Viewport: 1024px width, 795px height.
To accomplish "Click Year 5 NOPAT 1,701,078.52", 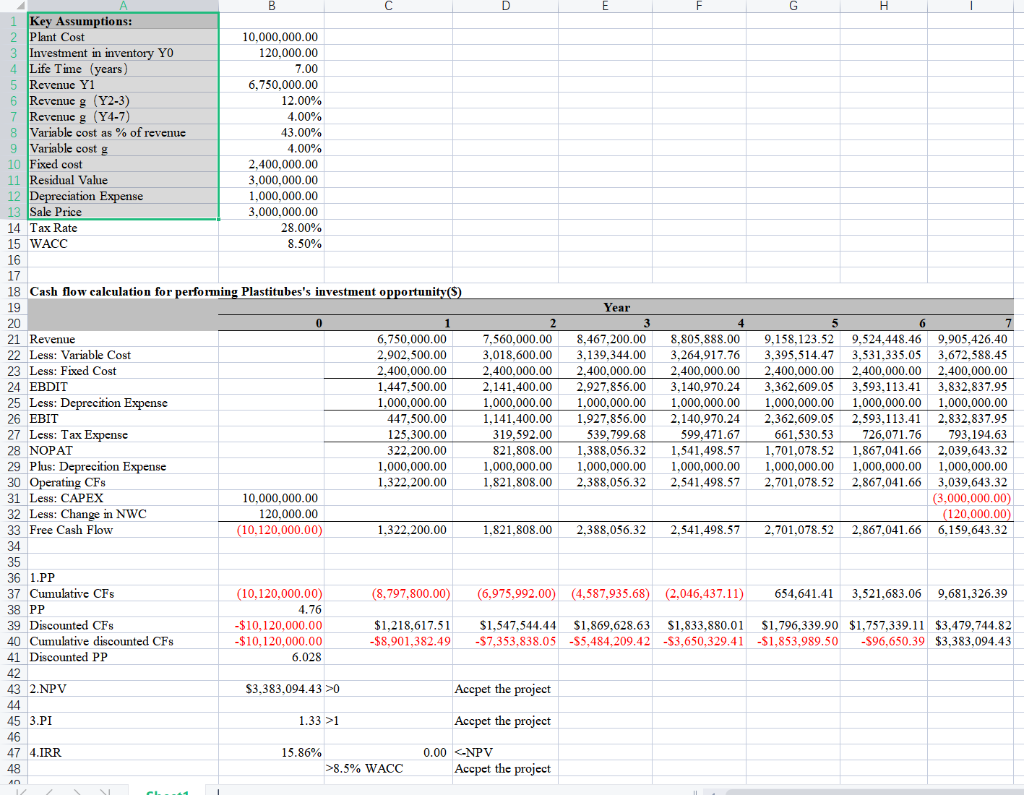I will tap(793, 451).
